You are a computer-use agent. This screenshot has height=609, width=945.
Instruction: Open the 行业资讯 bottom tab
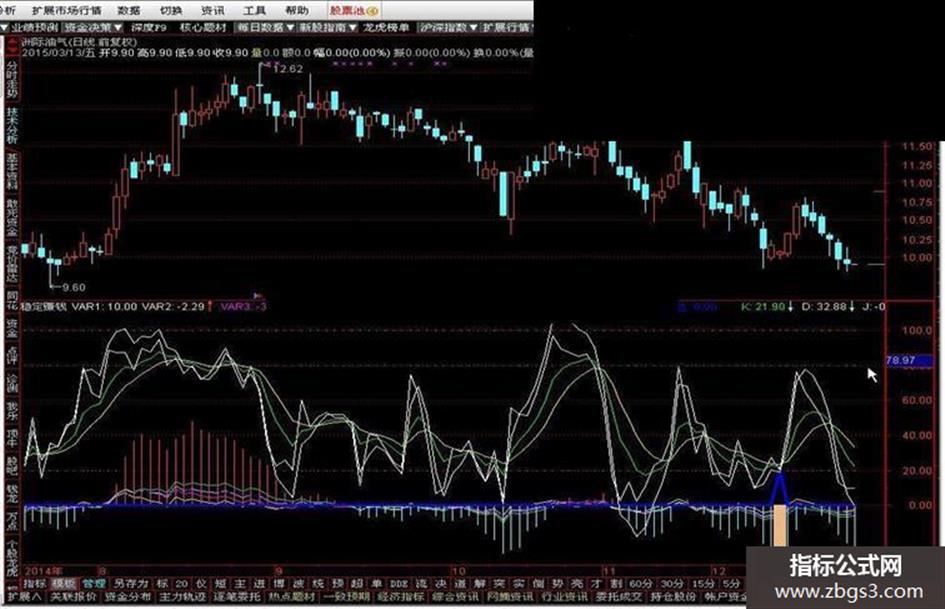coord(565,596)
